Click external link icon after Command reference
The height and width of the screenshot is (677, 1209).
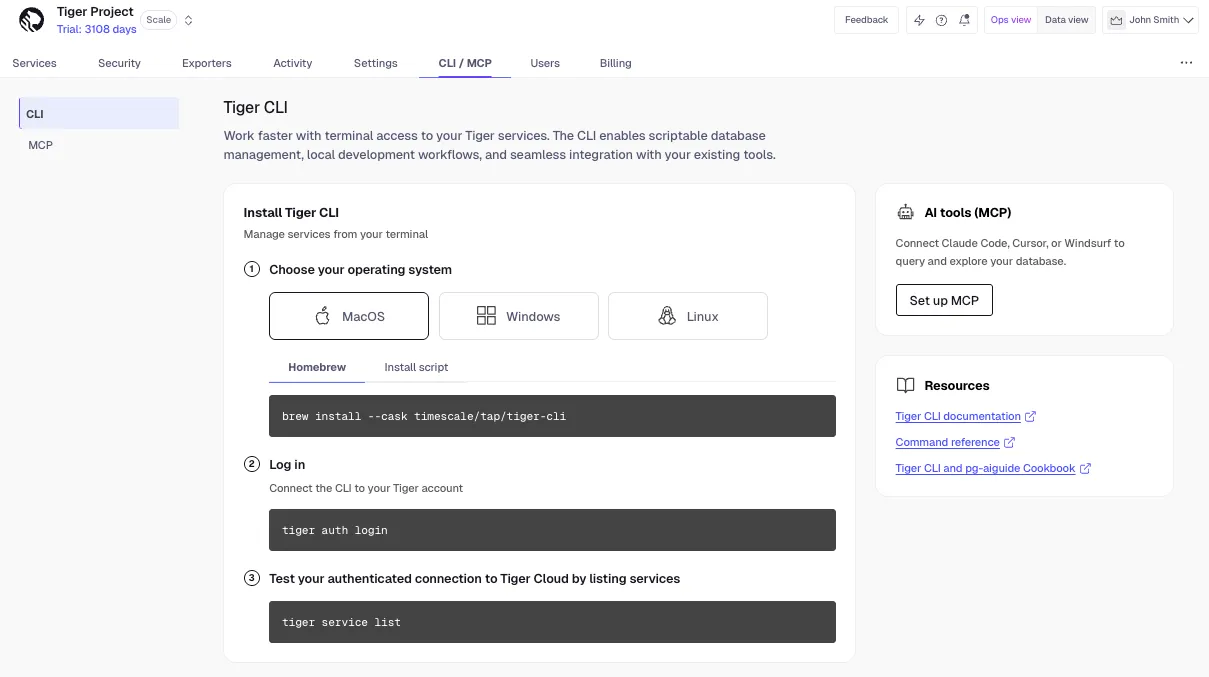(1009, 442)
